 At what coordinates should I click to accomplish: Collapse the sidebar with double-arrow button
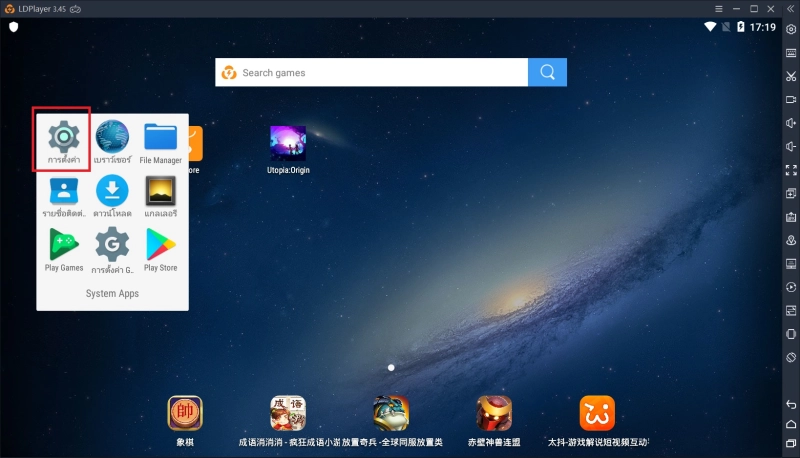791,8
